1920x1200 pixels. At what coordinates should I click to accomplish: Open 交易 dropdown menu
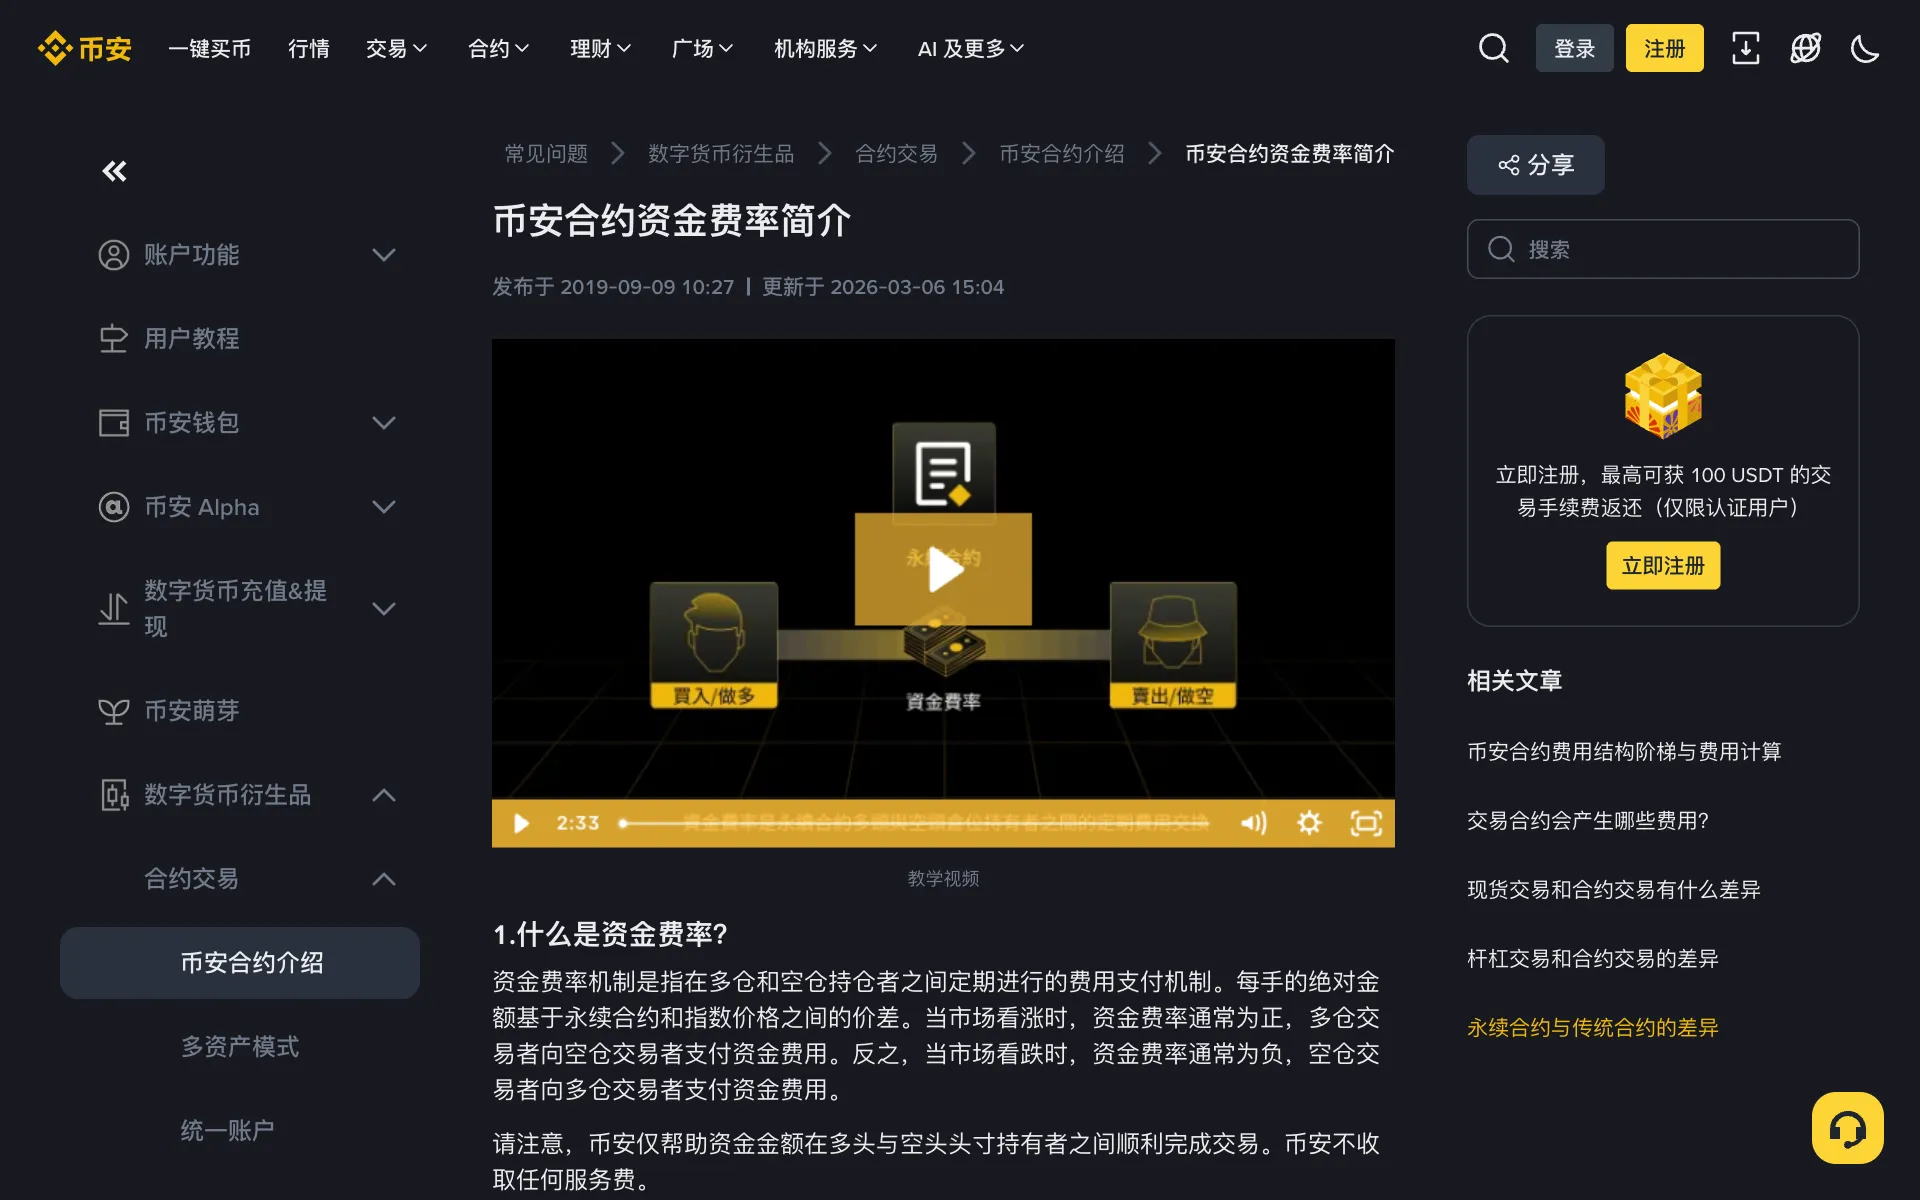coord(396,48)
